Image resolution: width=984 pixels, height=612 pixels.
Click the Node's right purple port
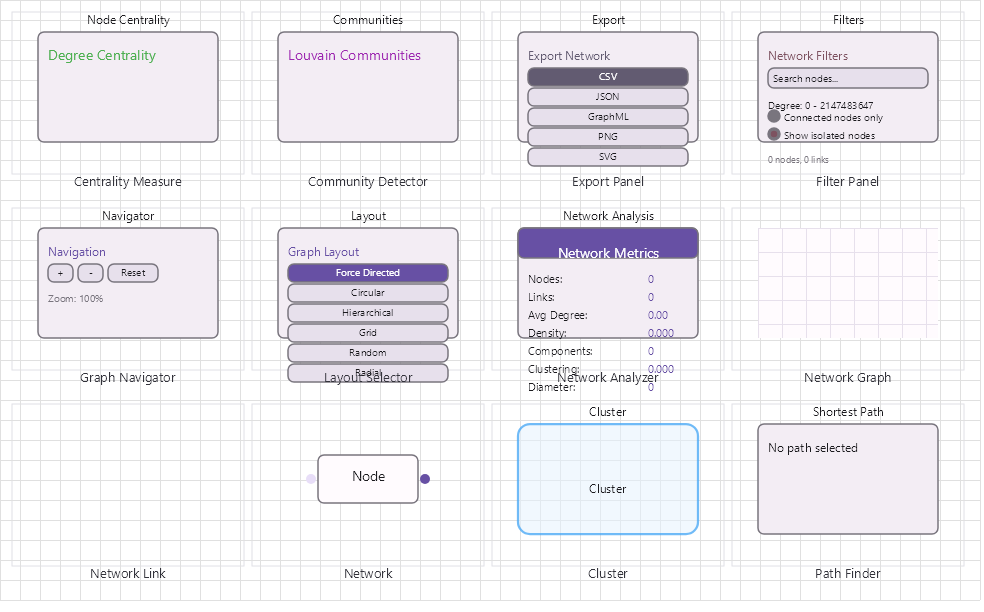(425, 479)
